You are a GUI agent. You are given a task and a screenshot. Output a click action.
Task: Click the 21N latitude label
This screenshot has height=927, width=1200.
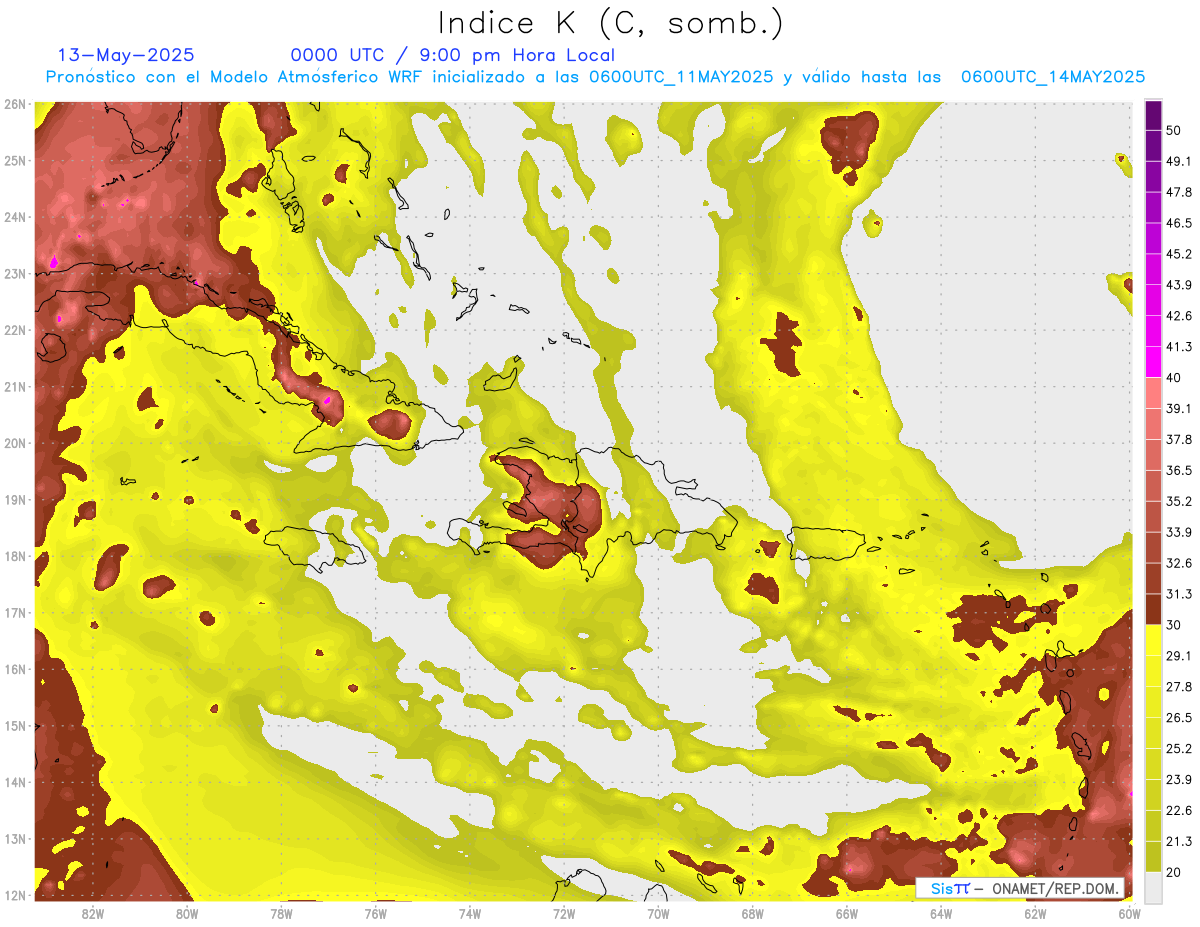(x=15, y=387)
